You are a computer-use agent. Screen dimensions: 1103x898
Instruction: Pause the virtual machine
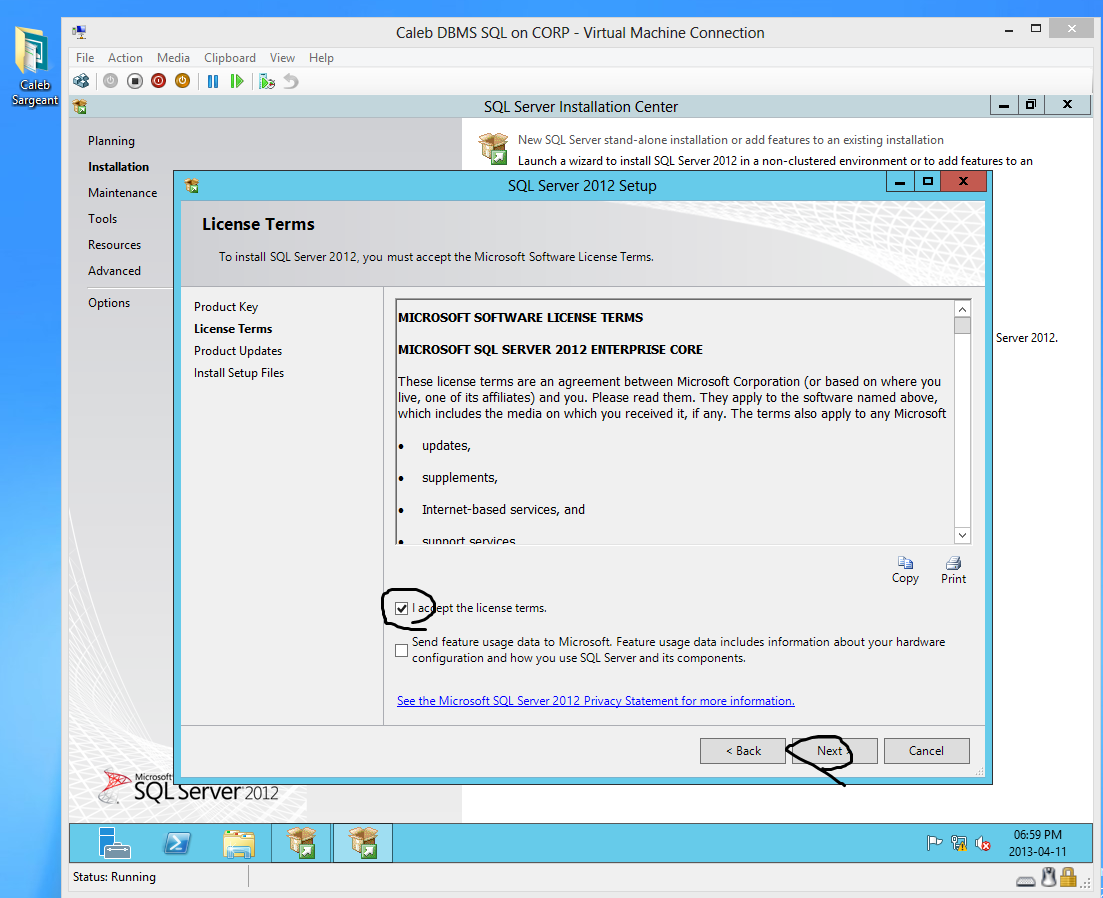coord(212,82)
